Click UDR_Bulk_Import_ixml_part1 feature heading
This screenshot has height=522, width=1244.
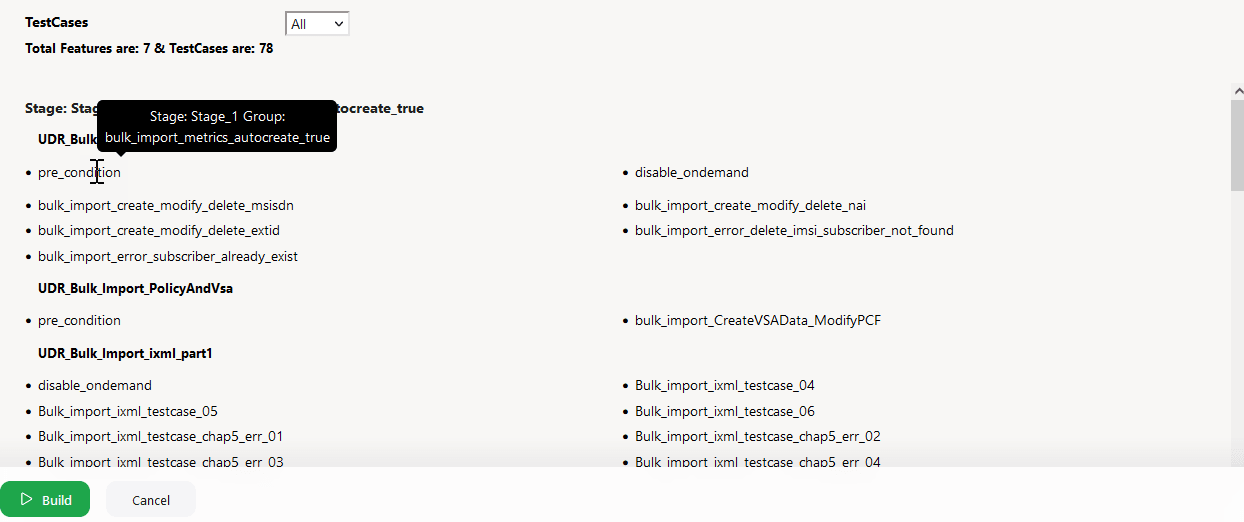click(x=126, y=353)
